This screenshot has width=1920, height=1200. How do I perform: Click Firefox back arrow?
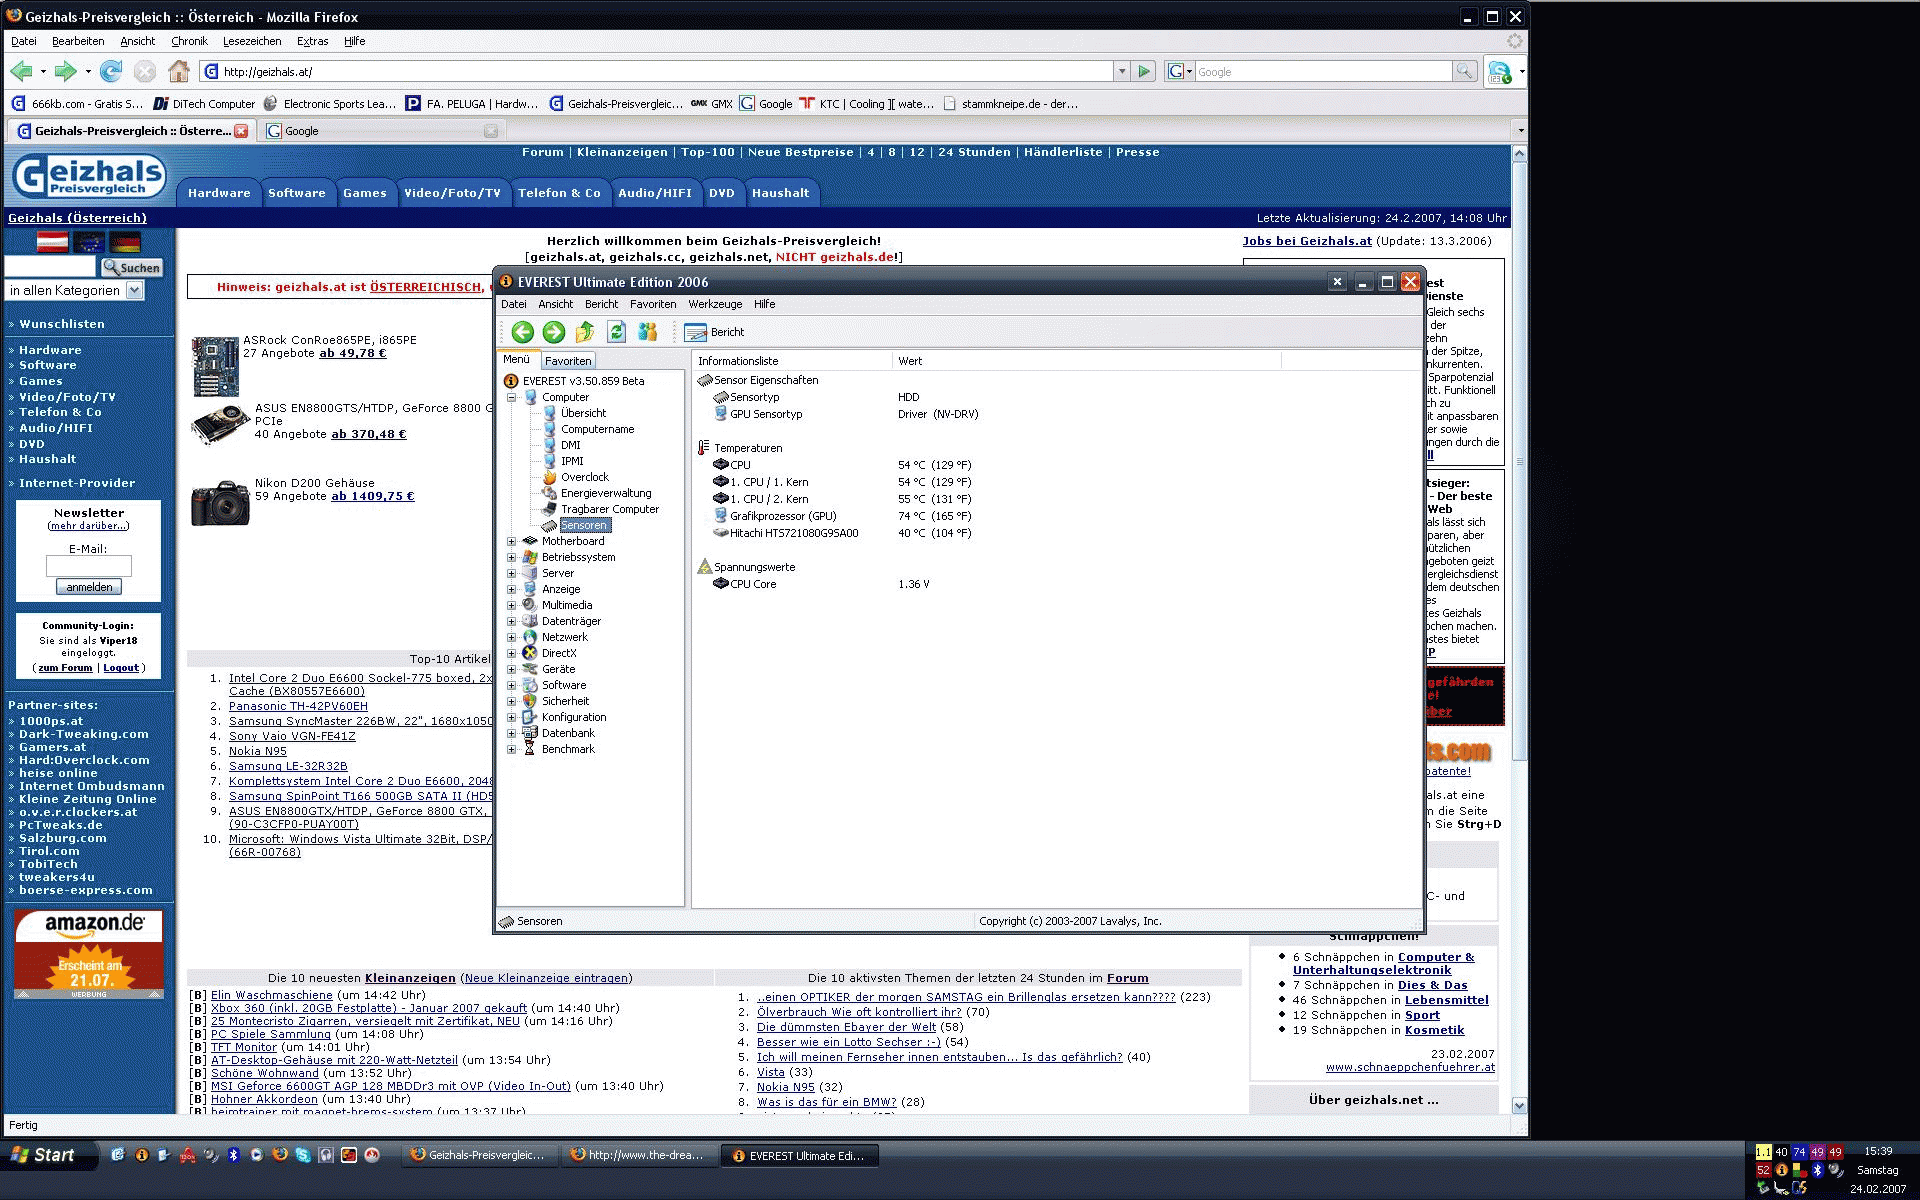(21, 71)
